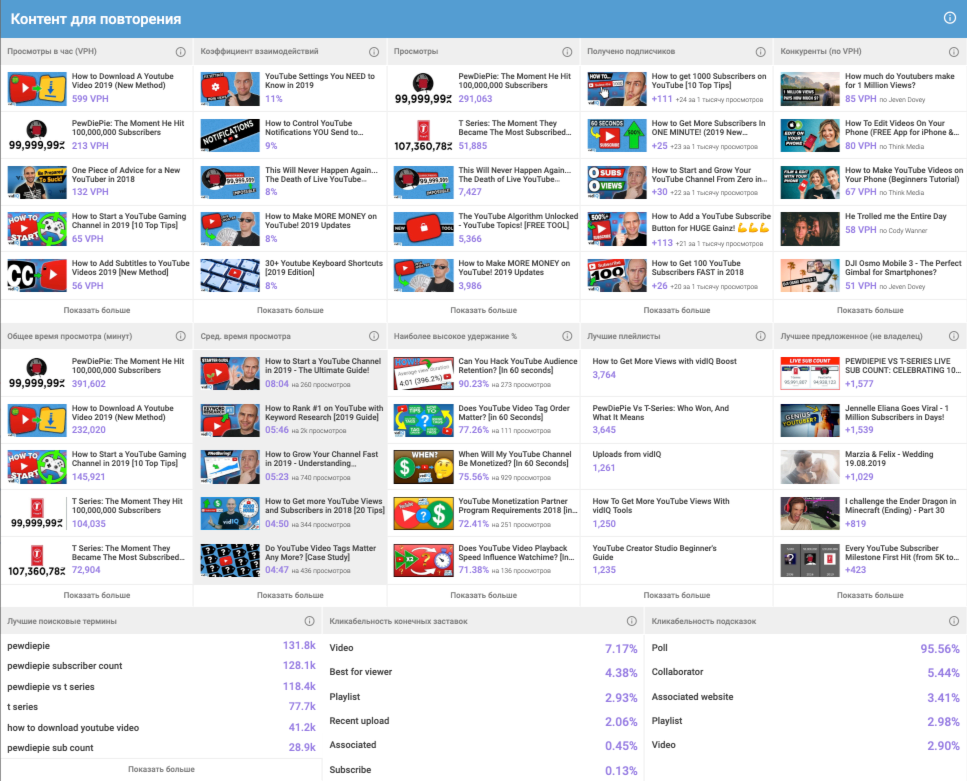Select the Recent upload end screen row
Viewport: 967px width, 781px height.
tap(483, 721)
